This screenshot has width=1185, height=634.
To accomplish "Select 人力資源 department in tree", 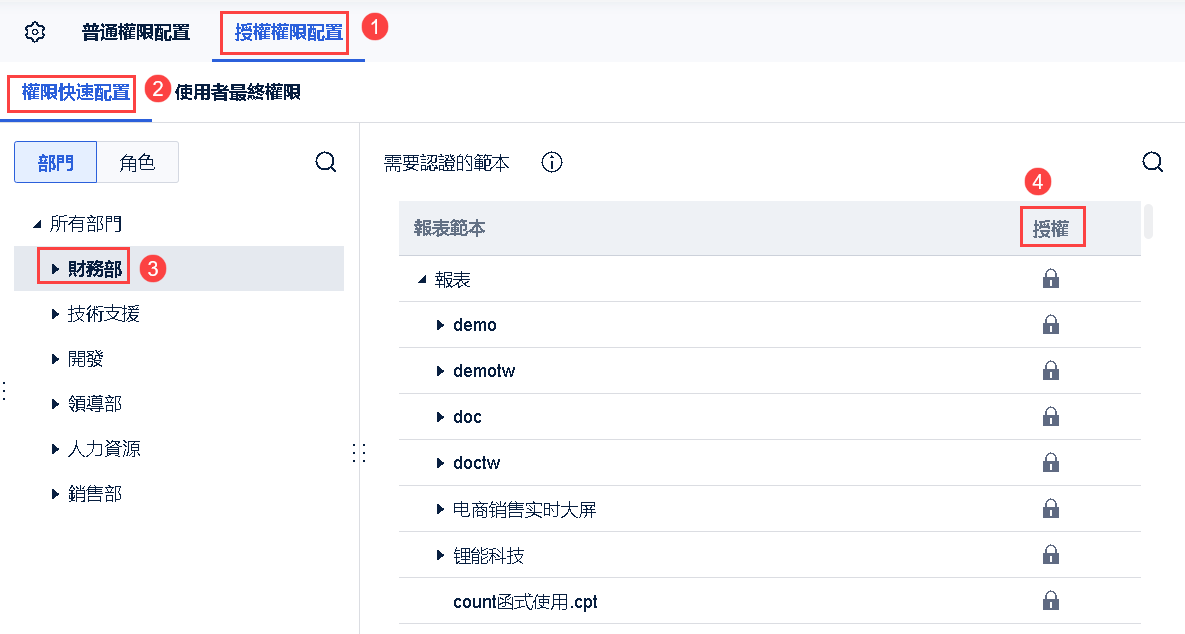I will 104,449.
